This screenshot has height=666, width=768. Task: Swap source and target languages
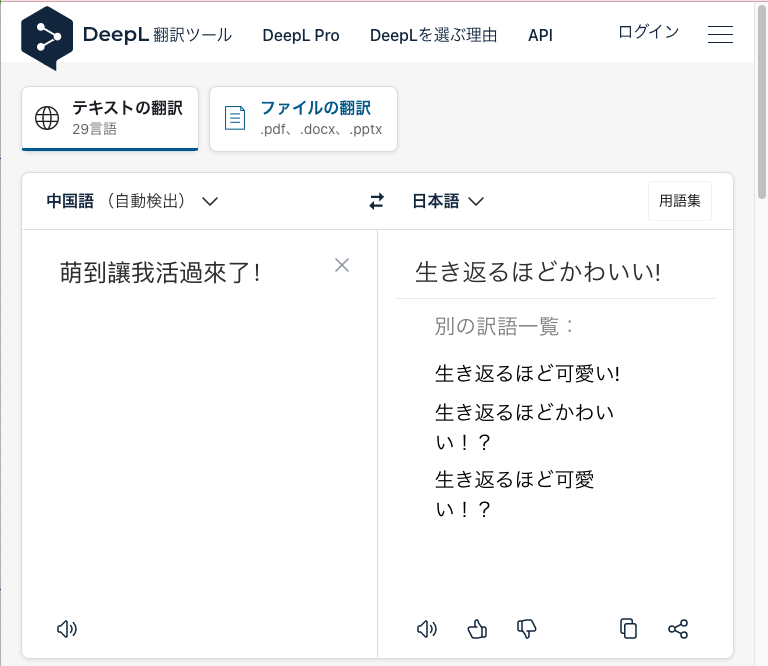click(377, 201)
